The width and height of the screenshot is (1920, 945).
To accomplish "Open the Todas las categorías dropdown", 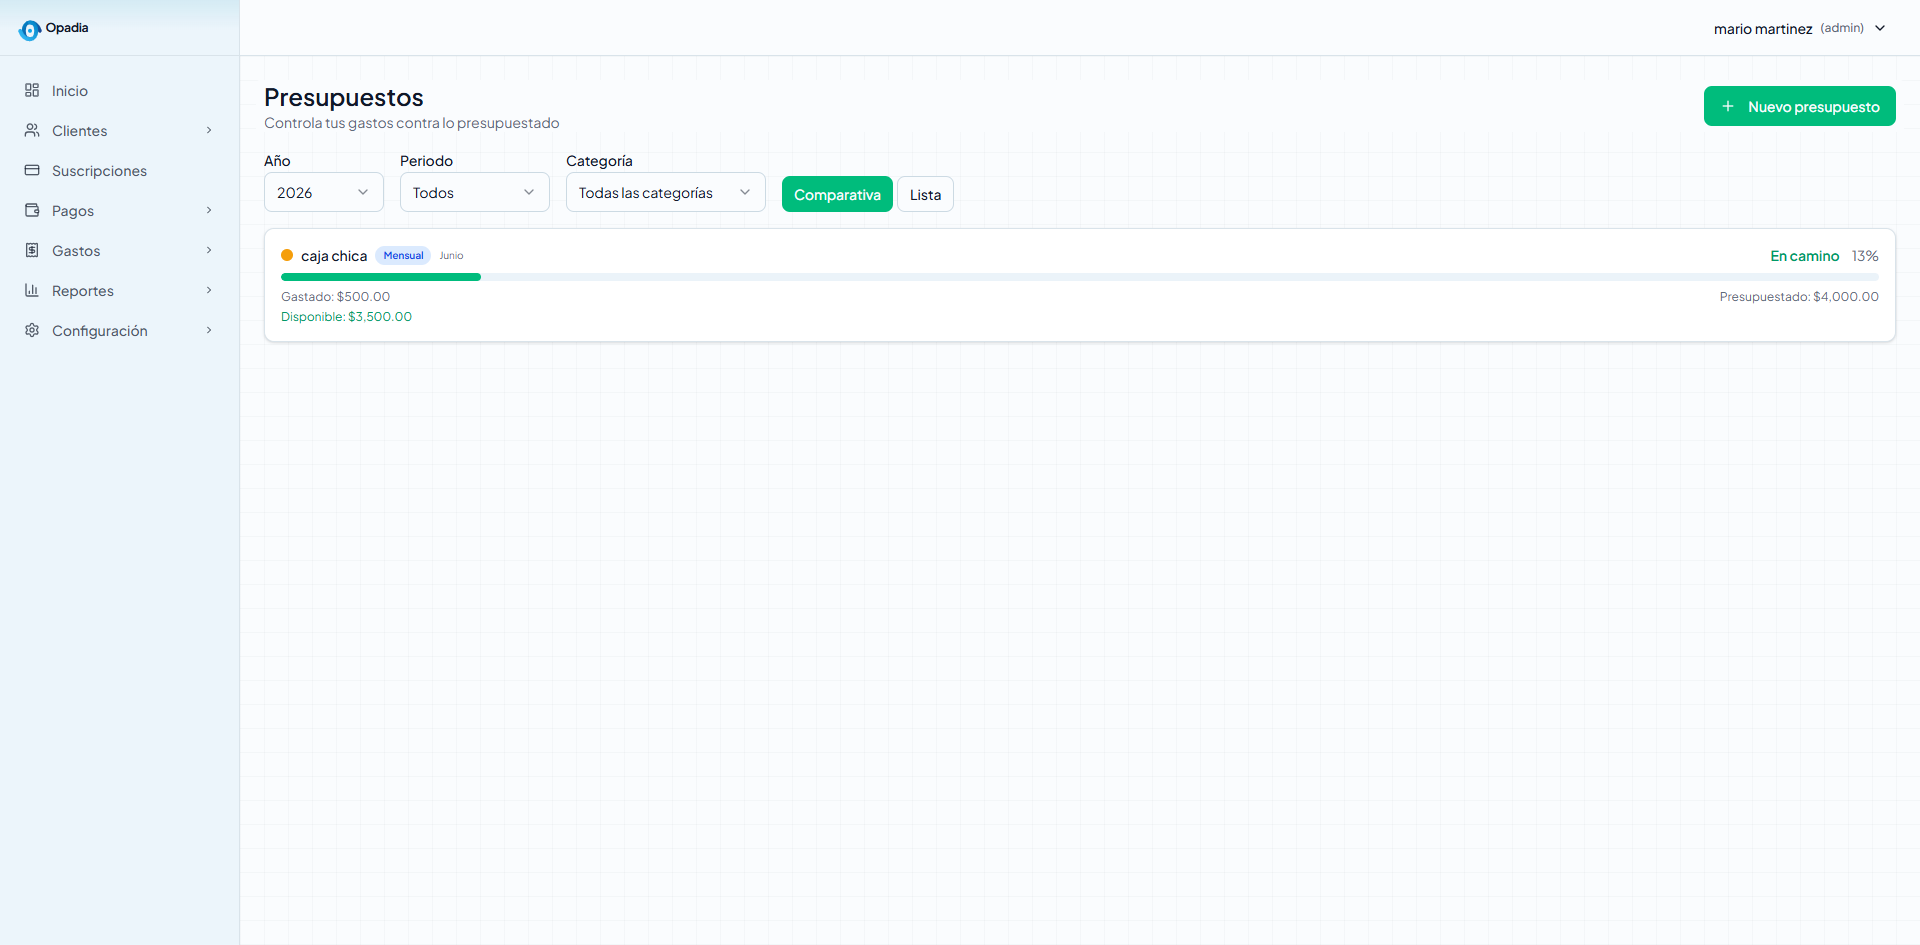I will (666, 192).
